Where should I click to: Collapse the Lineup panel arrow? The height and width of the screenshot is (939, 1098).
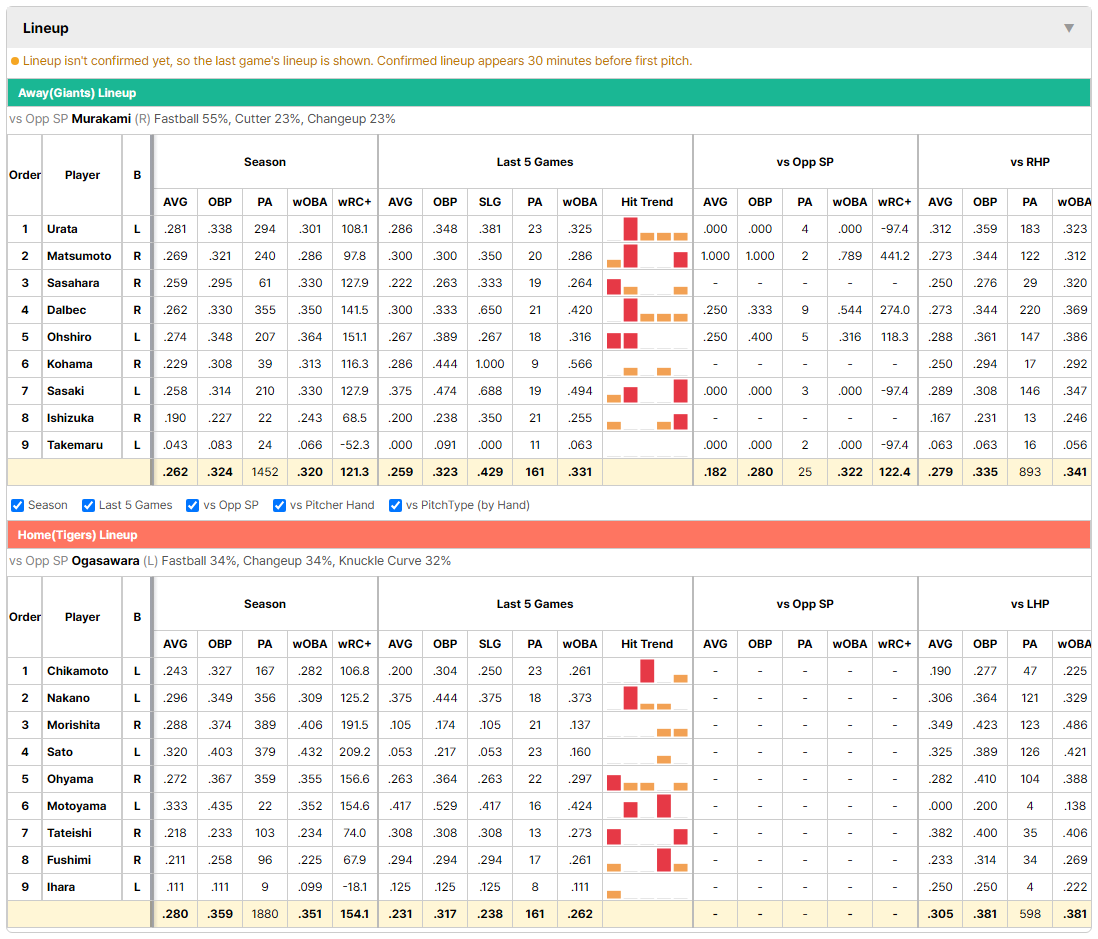tap(1069, 28)
